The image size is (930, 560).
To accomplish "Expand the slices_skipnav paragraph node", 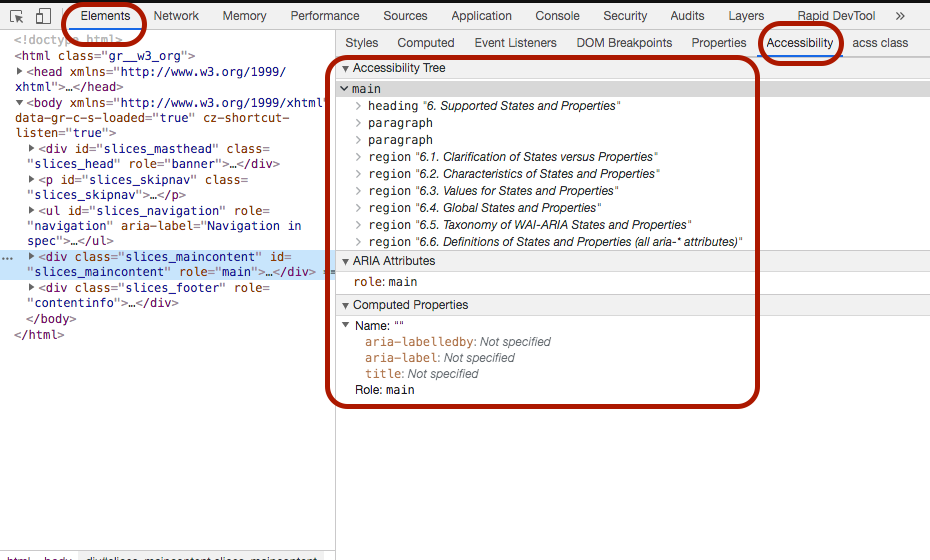I will pos(32,179).
